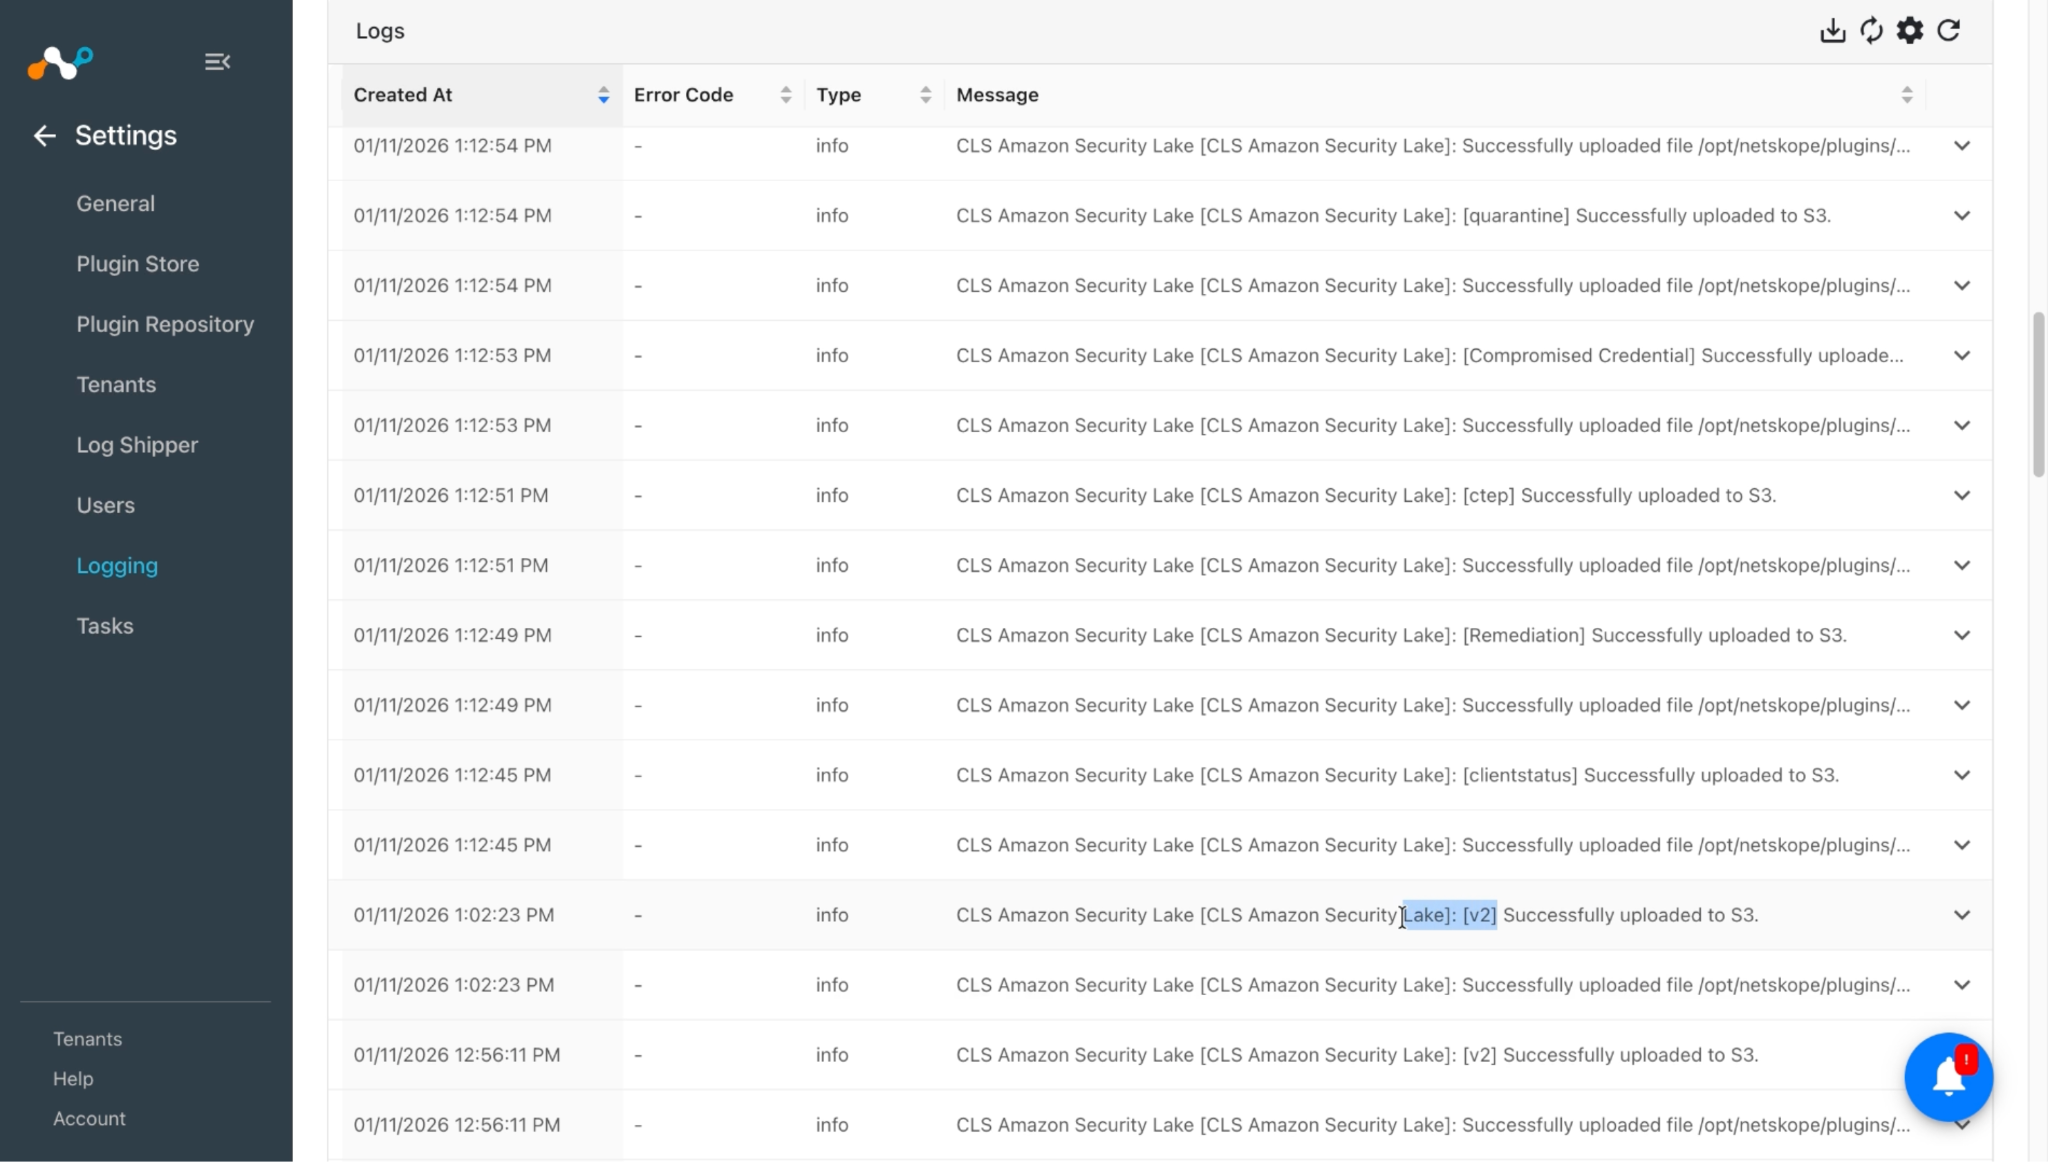Sort by Type column arrows
This screenshot has width=2048, height=1162.
point(926,95)
